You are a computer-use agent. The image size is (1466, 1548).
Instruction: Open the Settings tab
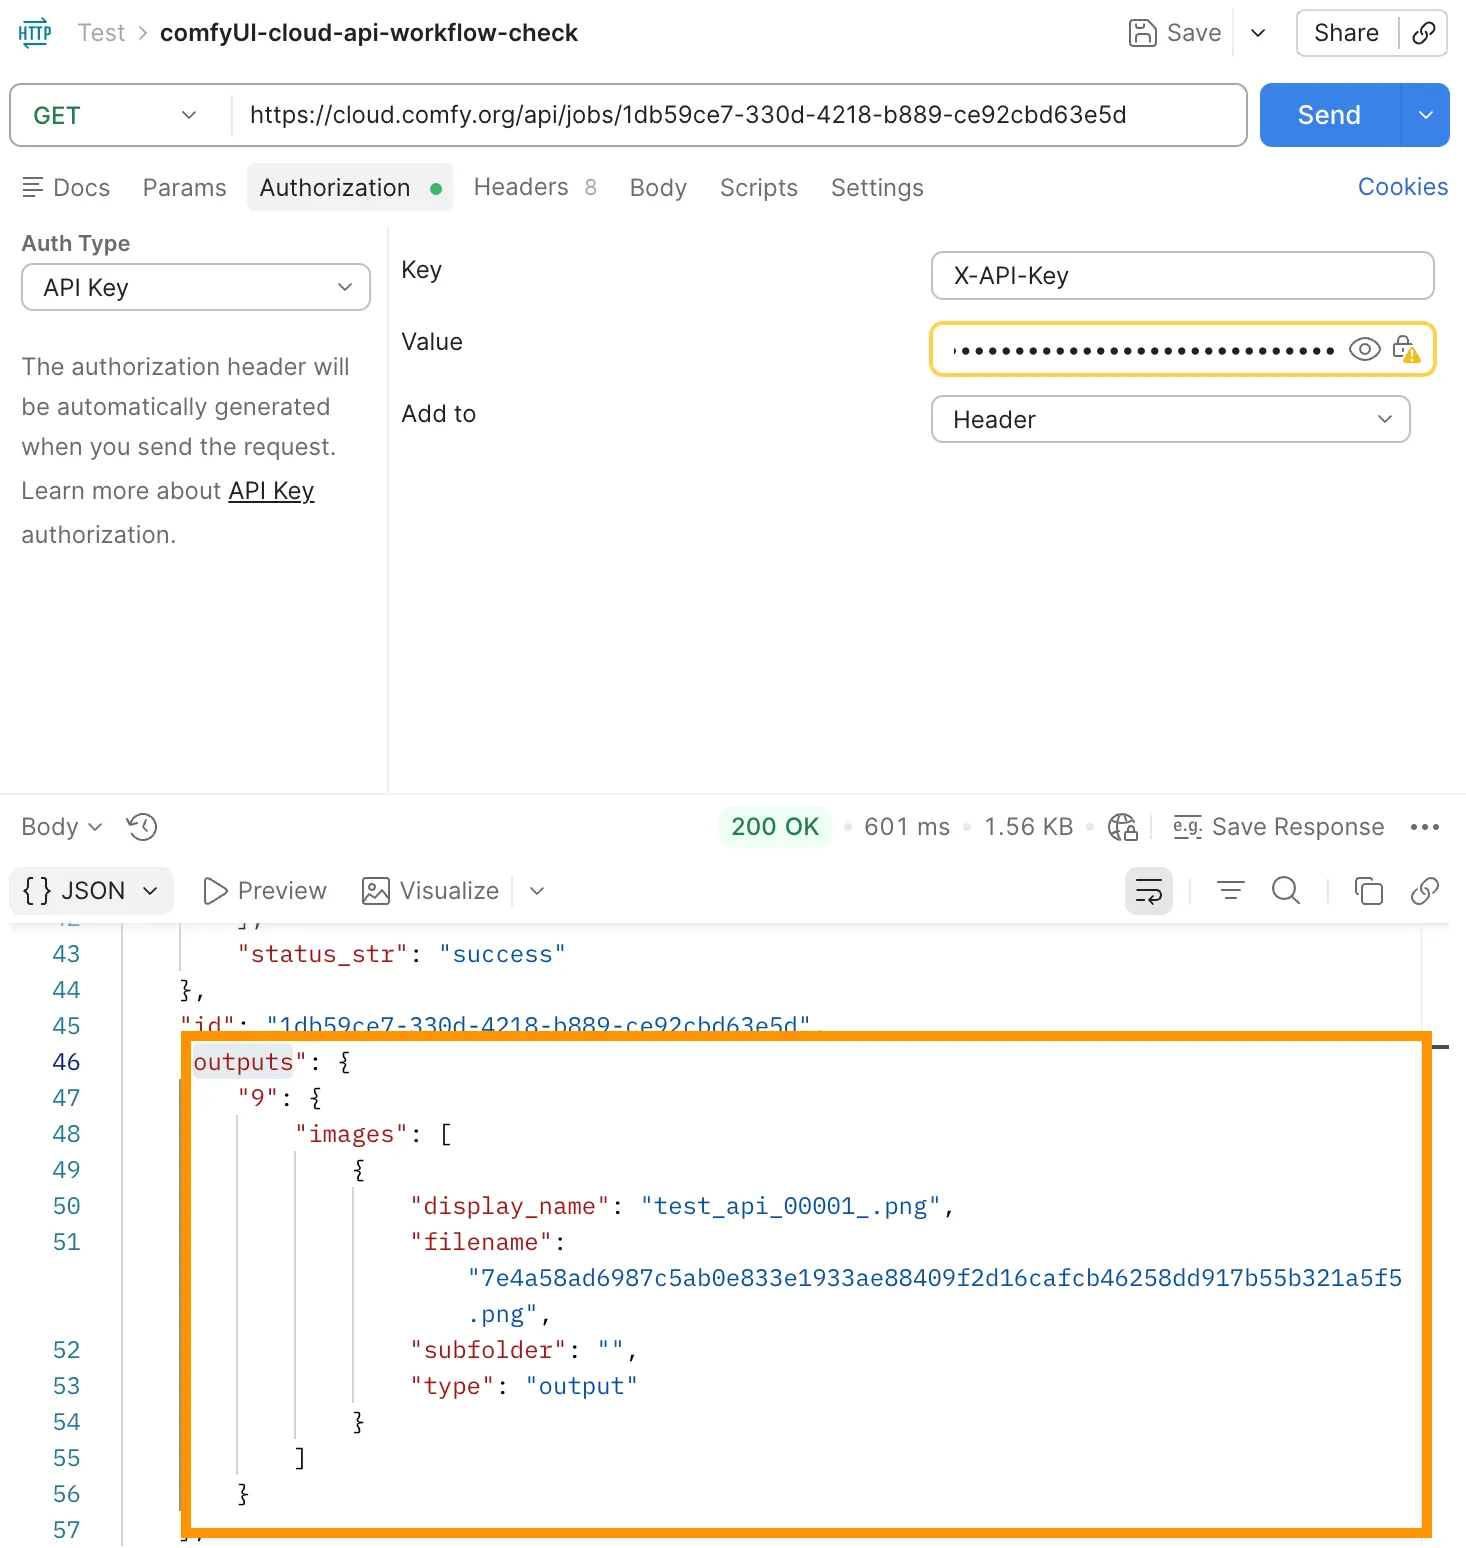pyautogui.click(x=877, y=187)
